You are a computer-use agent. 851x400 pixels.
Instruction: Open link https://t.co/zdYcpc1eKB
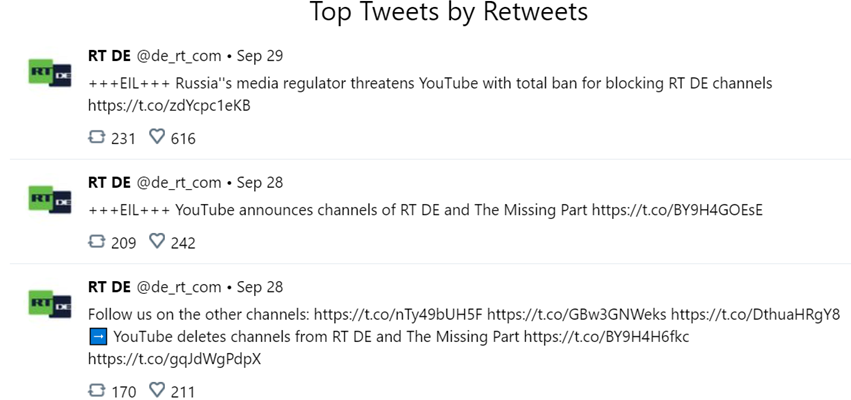pyautogui.click(x=169, y=106)
